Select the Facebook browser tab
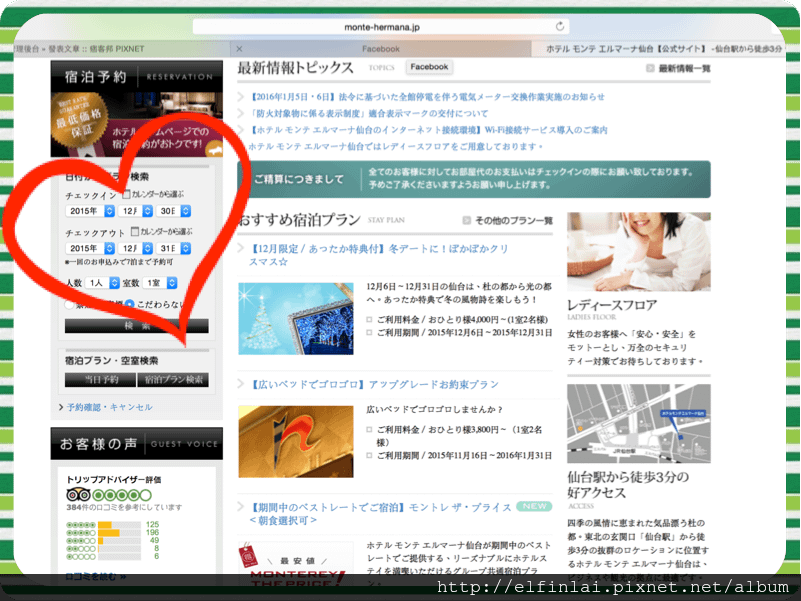 (x=381, y=49)
